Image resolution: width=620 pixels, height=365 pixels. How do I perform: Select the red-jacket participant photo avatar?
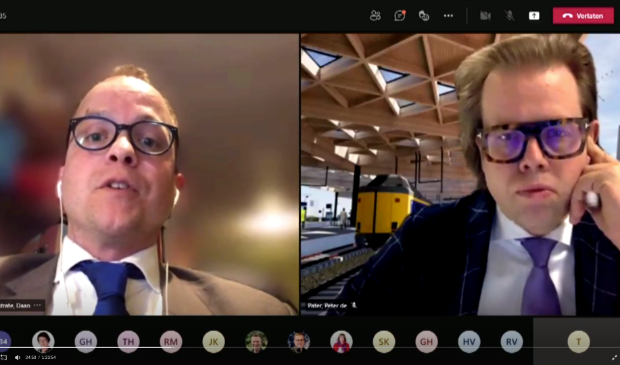[x=341, y=342]
